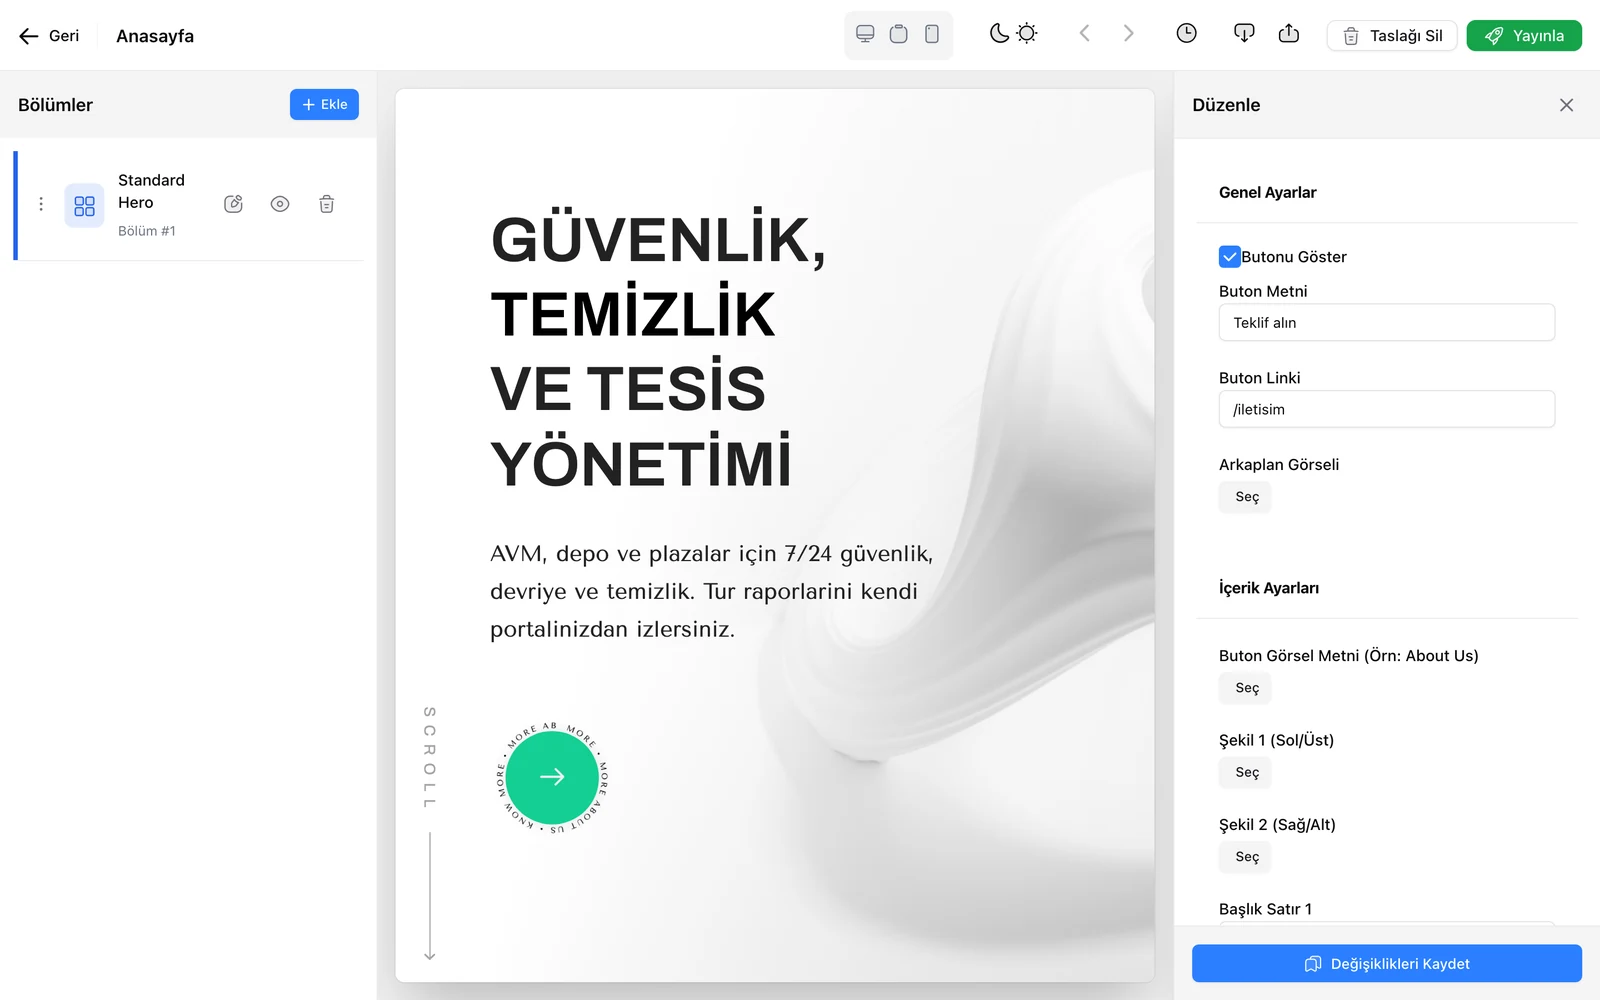Open the Standard Hero drag handle menu

coord(41,204)
